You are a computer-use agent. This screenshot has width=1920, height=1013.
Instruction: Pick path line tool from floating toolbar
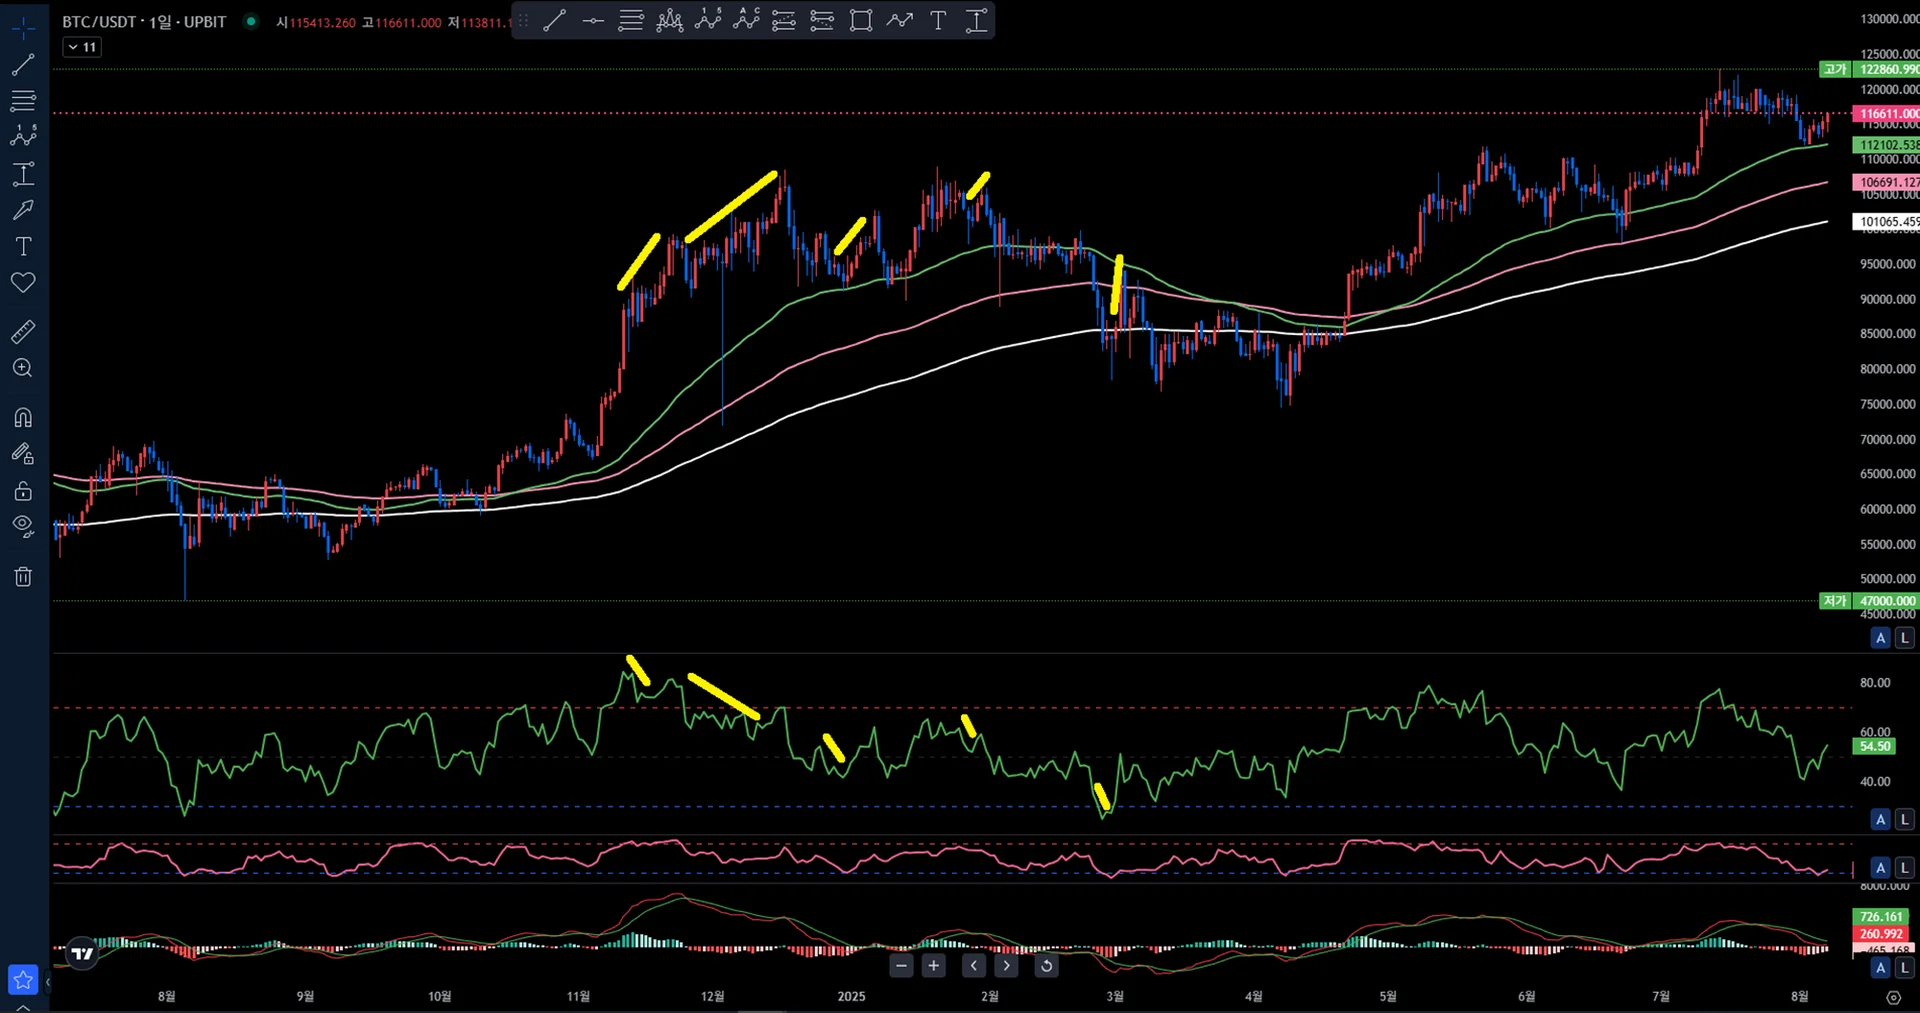900,21
